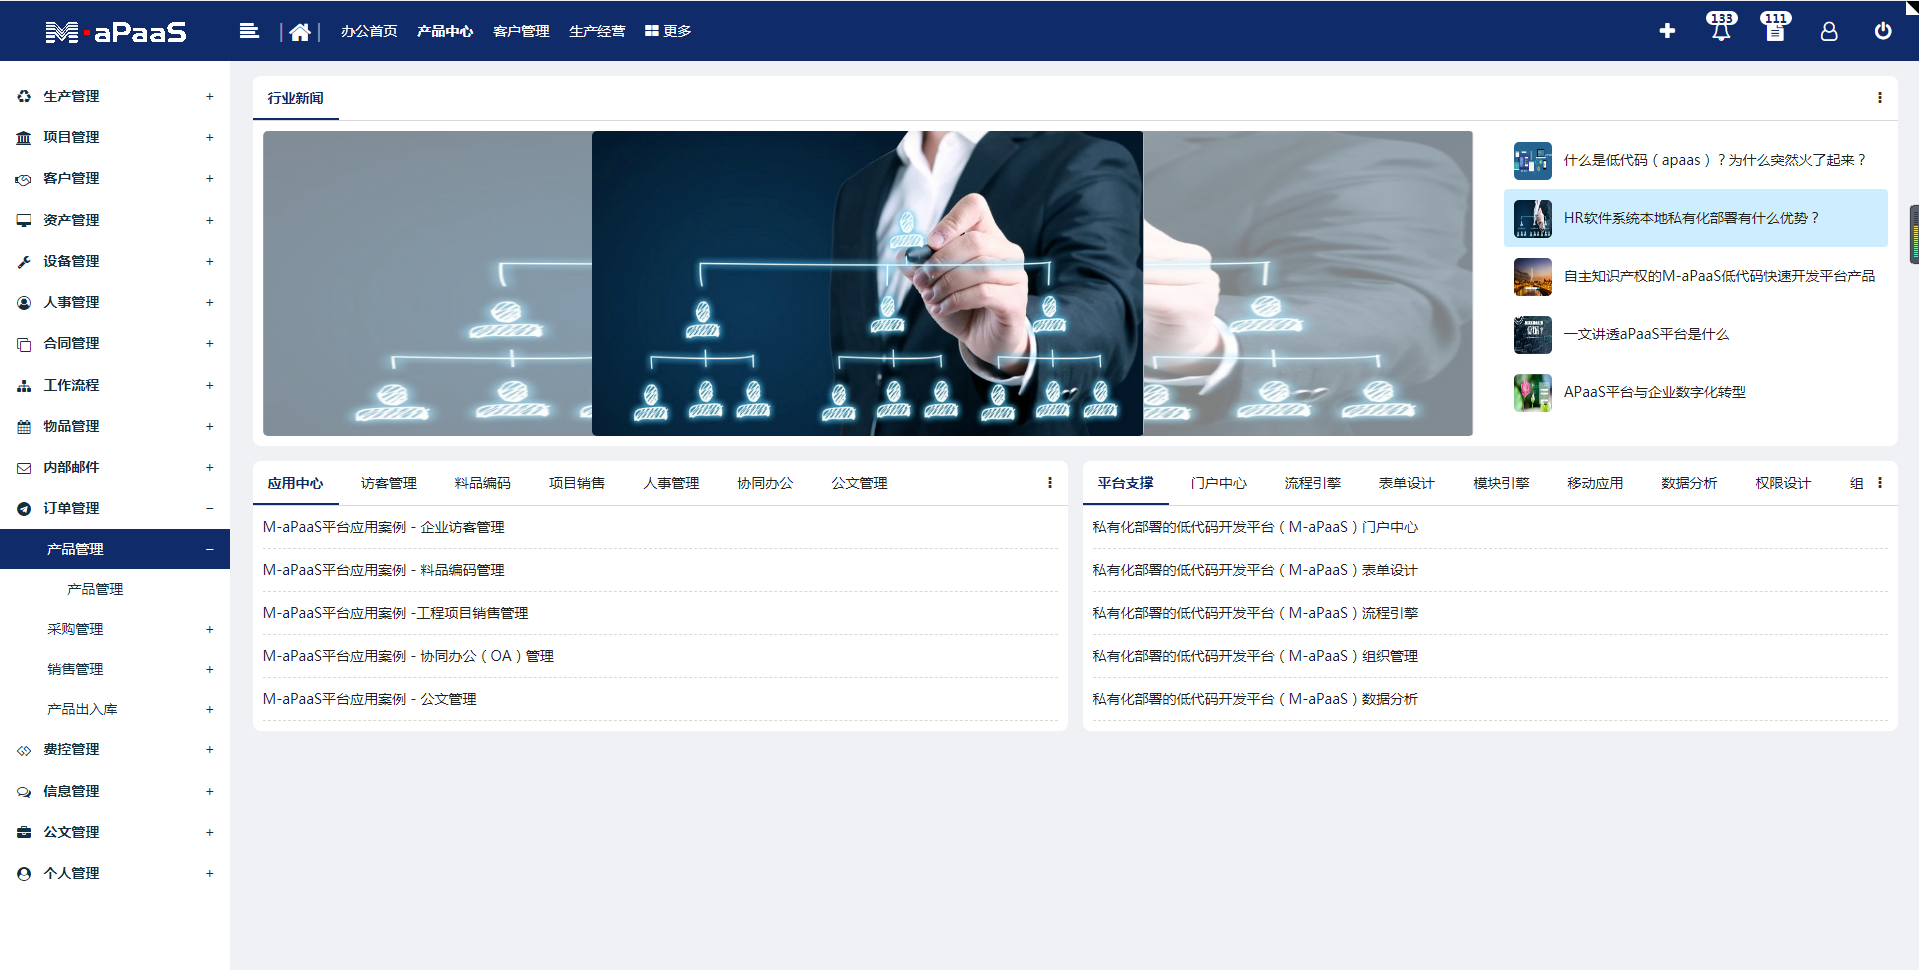1919x970 pixels.
Task: Open the 更多 menu in top navigation
Action: click(x=668, y=32)
